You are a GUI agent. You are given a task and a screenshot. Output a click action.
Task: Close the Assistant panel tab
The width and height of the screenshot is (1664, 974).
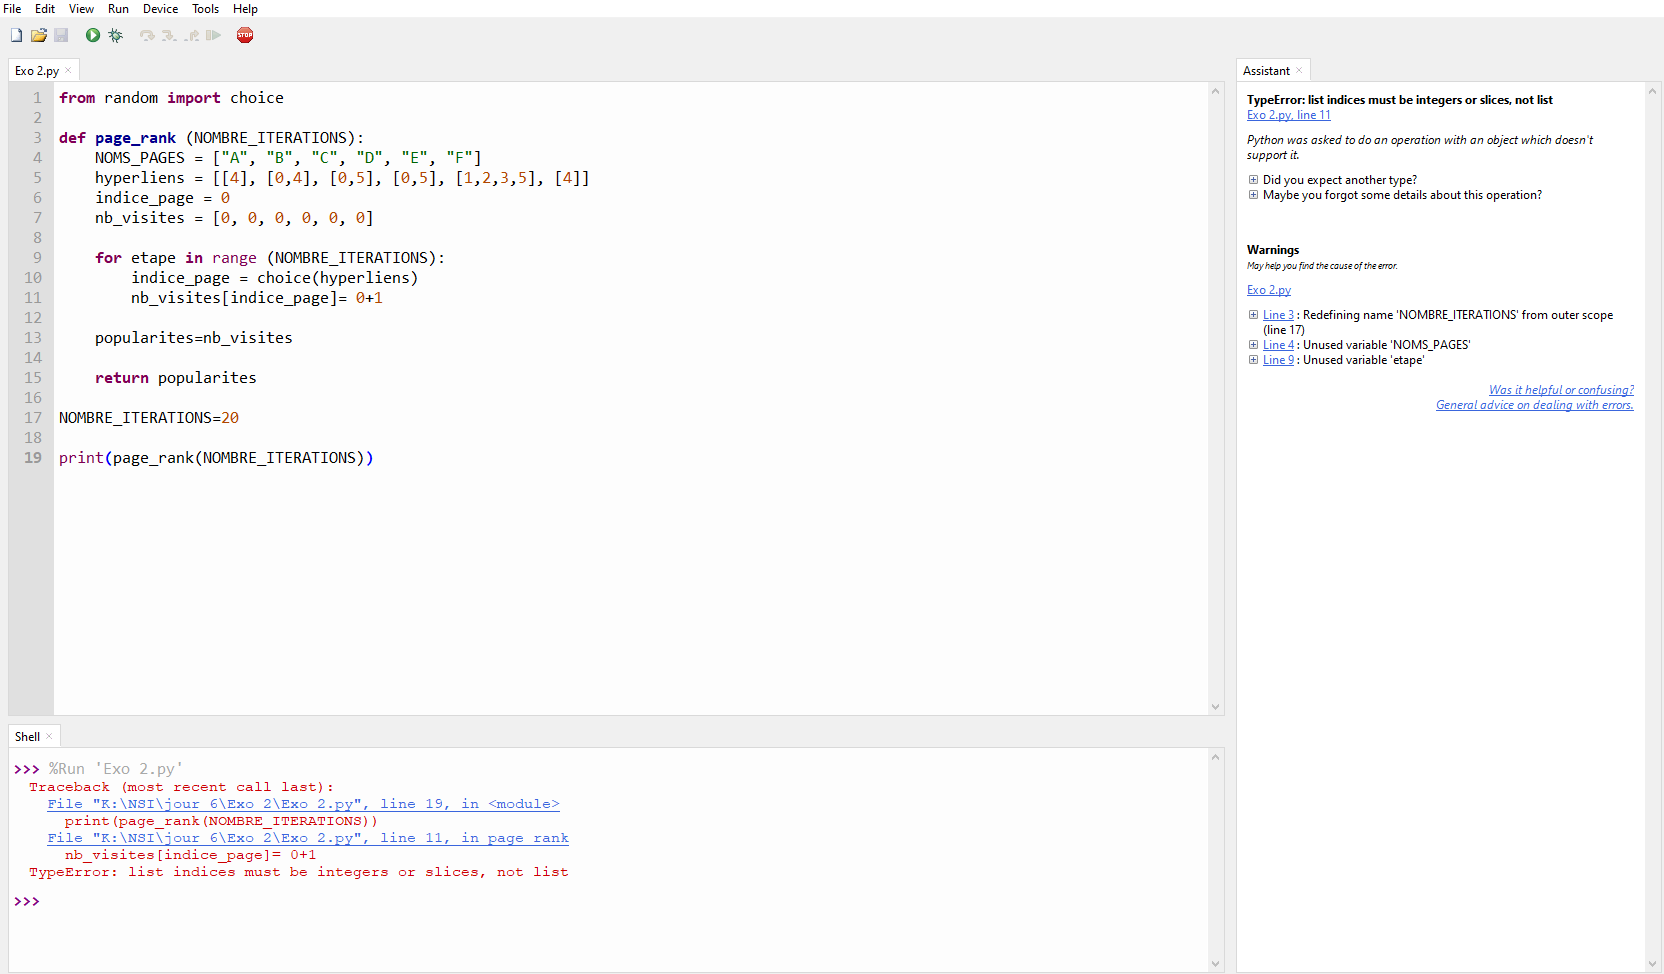[1299, 71]
